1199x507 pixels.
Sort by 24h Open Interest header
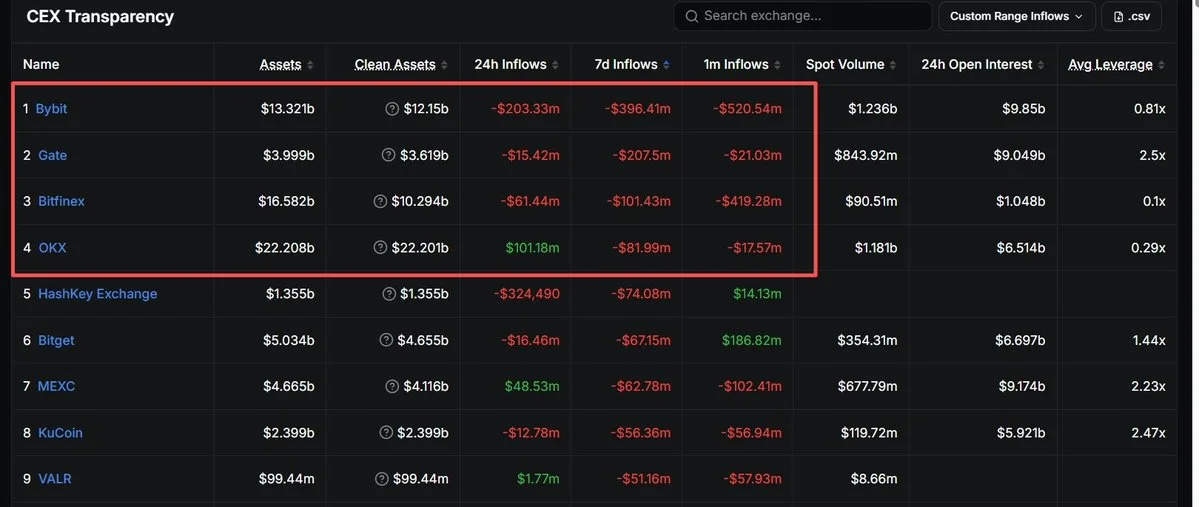coord(983,65)
